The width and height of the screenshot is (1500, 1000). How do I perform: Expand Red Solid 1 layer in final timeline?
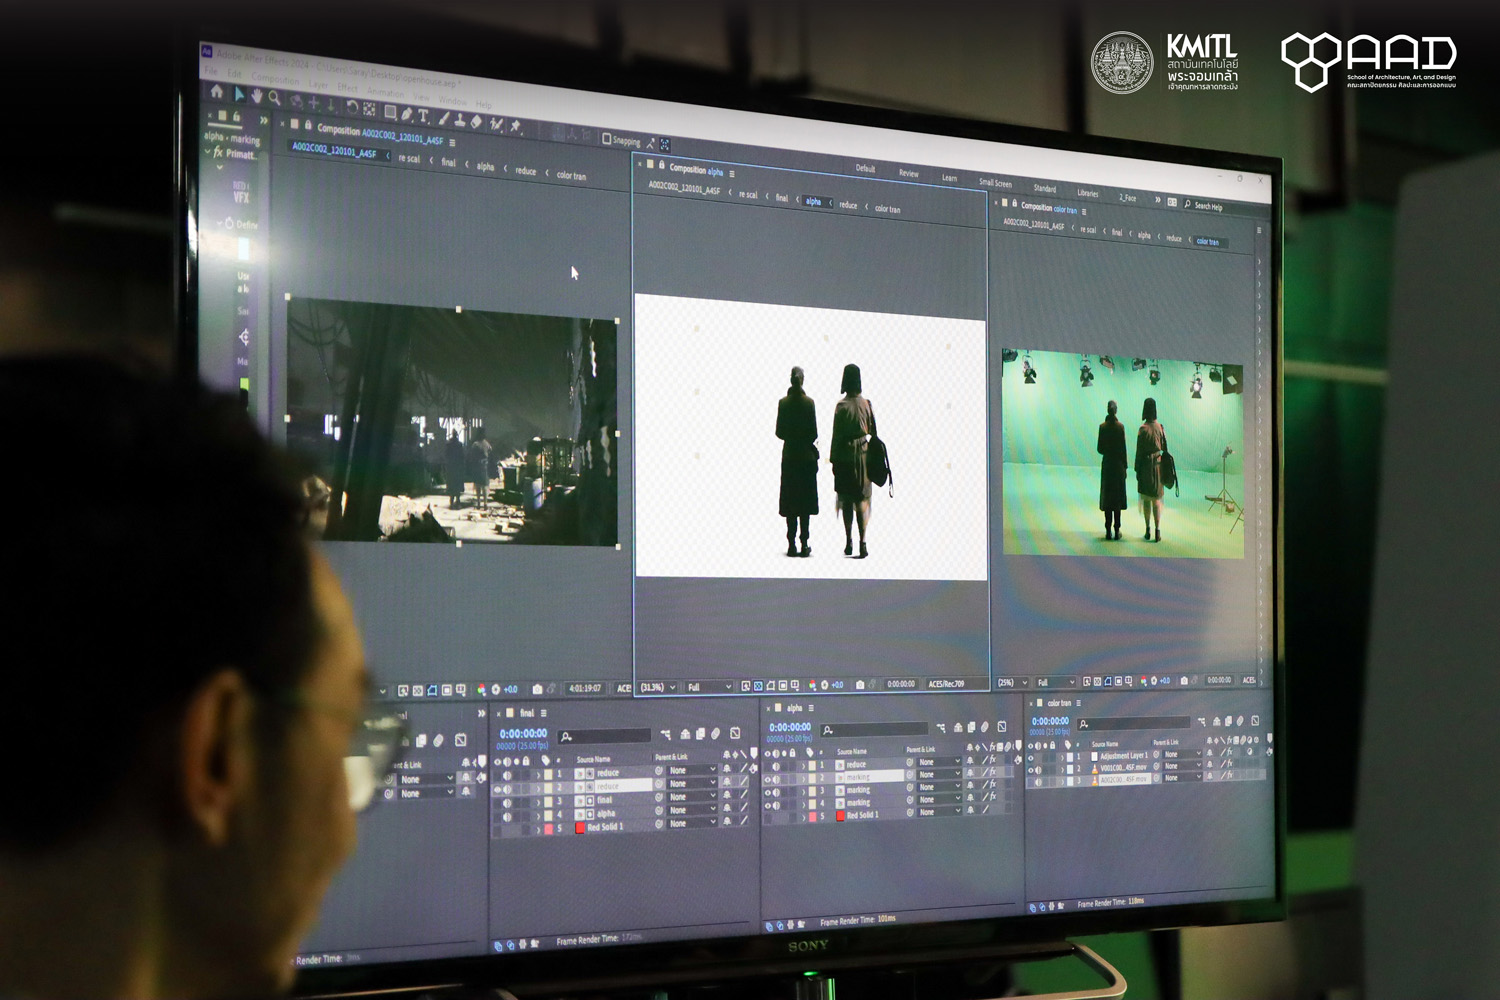pyautogui.click(x=538, y=828)
